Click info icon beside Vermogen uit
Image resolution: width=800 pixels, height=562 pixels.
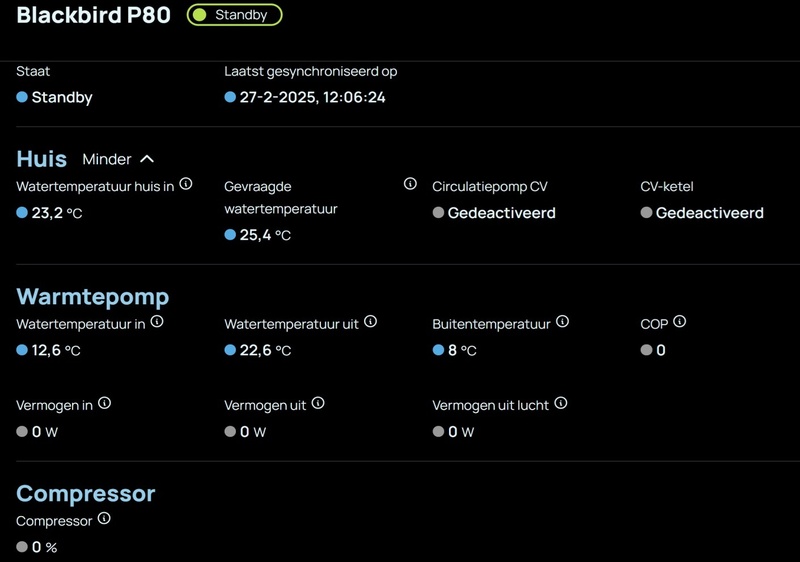coord(318,403)
